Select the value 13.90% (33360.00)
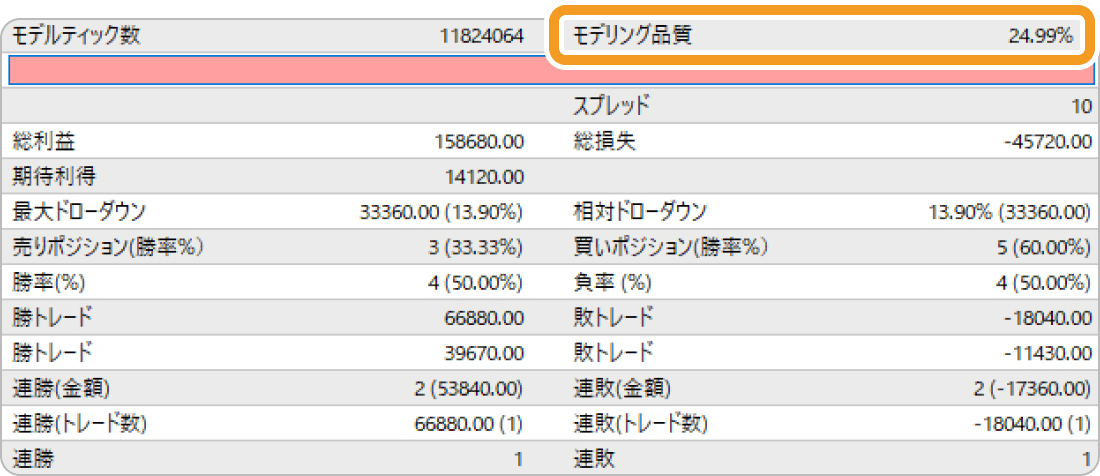 click(1010, 212)
